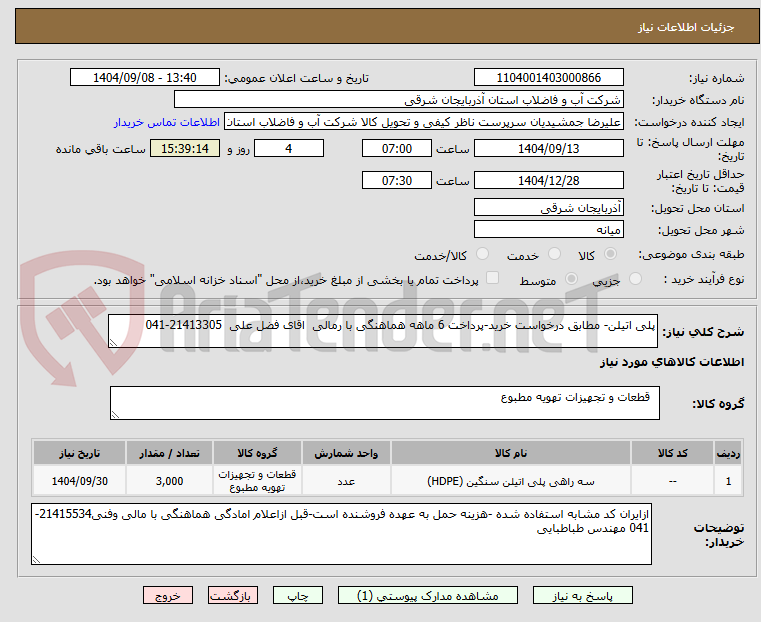The height and width of the screenshot is (622, 761).
Task: Click the کد کالا column header
Action: pyautogui.click(x=672, y=453)
